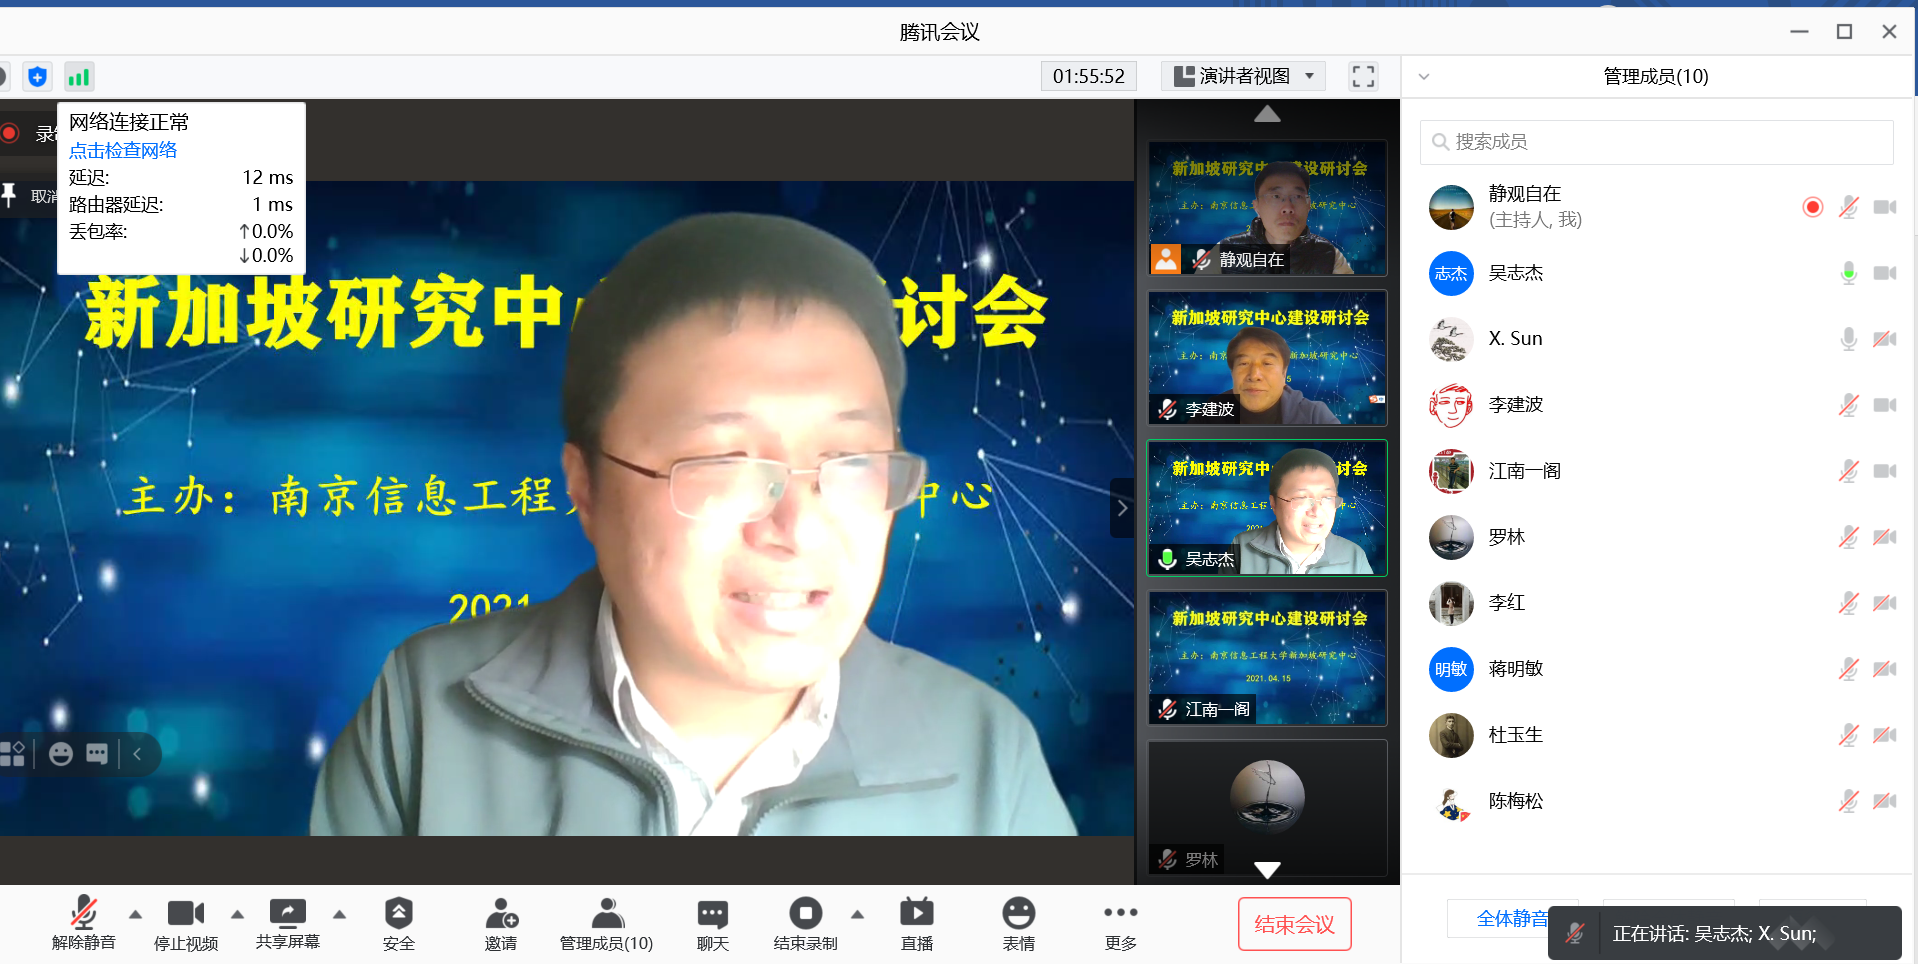Image resolution: width=1918 pixels, height=964 pixels.
Task: Click the Stop Video camera icon
Action: 186,913
